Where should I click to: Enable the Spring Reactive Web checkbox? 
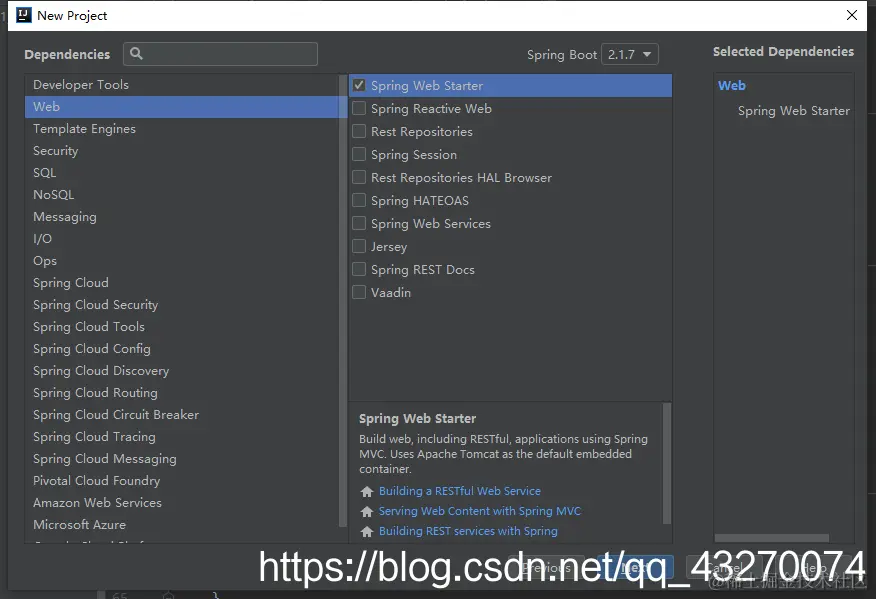tap(359, 108)
